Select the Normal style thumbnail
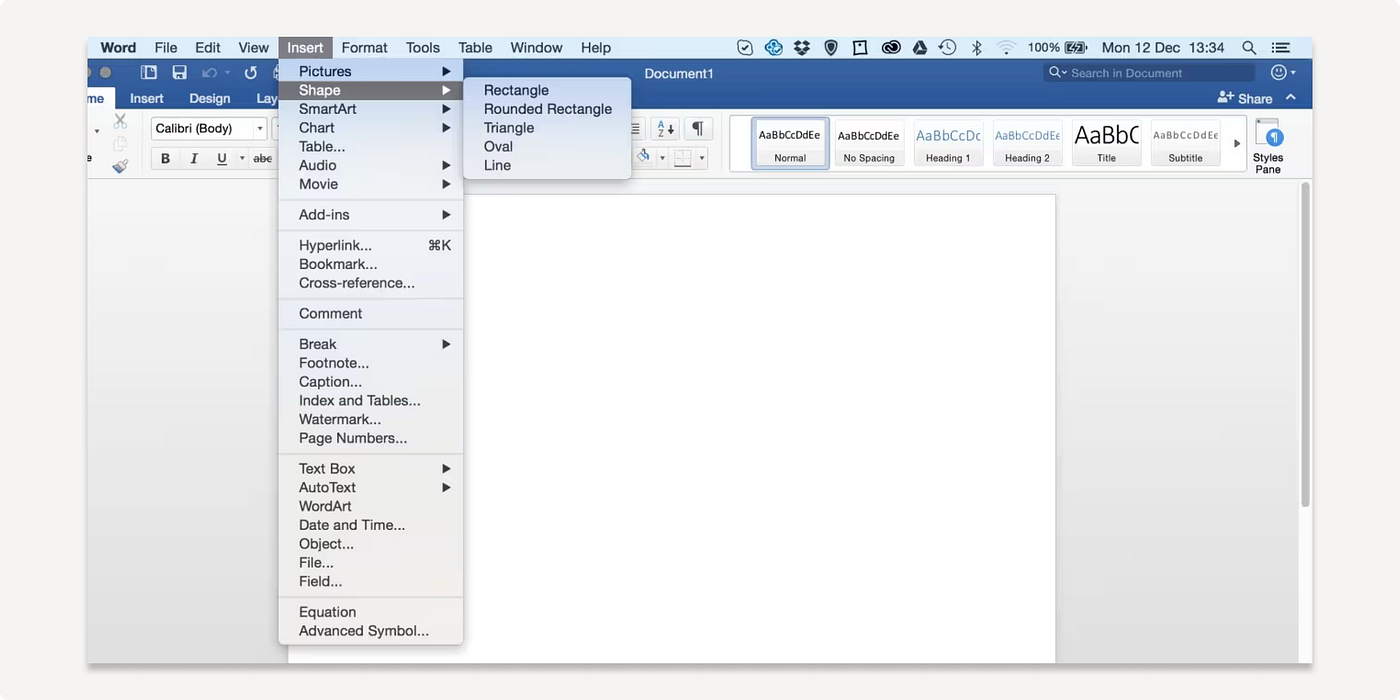Image resolution: width=1400 pixels, height=700 pixels. 790,143
